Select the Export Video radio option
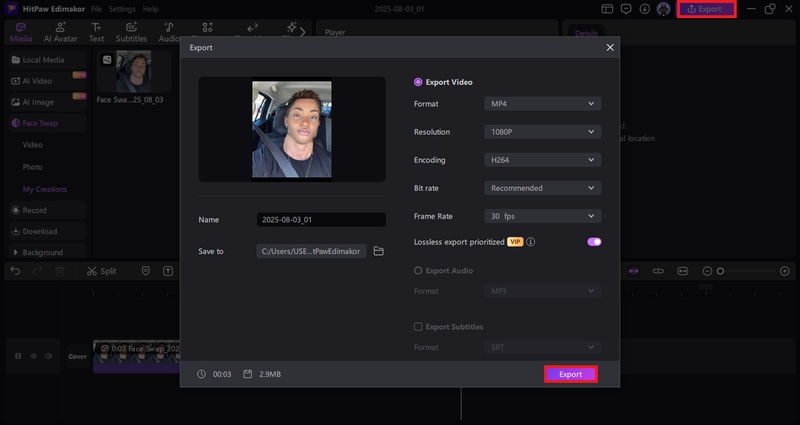Screen dimensions: 800x425 (418, 82)
